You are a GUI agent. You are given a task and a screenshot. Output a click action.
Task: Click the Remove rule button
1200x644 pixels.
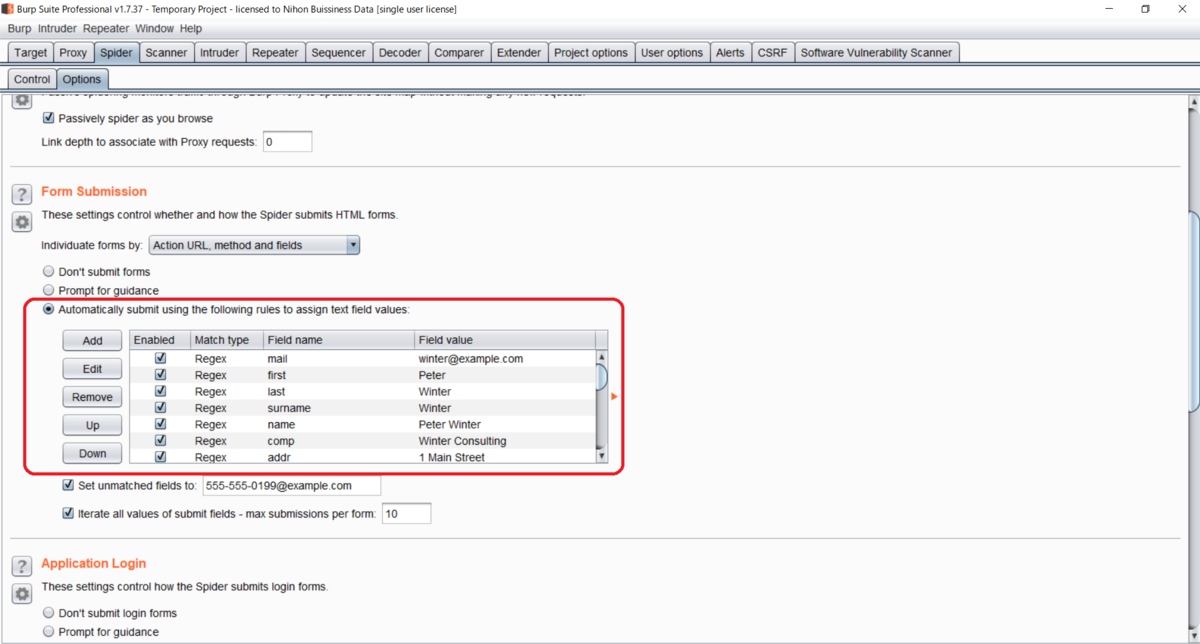(92, 397)
